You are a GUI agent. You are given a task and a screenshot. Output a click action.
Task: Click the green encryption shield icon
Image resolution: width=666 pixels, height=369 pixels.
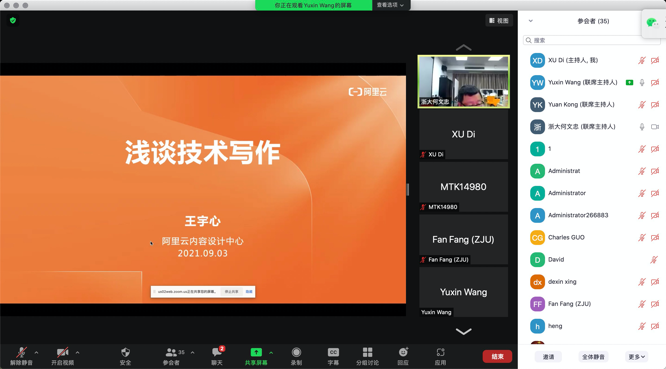(x=13, y=20)
